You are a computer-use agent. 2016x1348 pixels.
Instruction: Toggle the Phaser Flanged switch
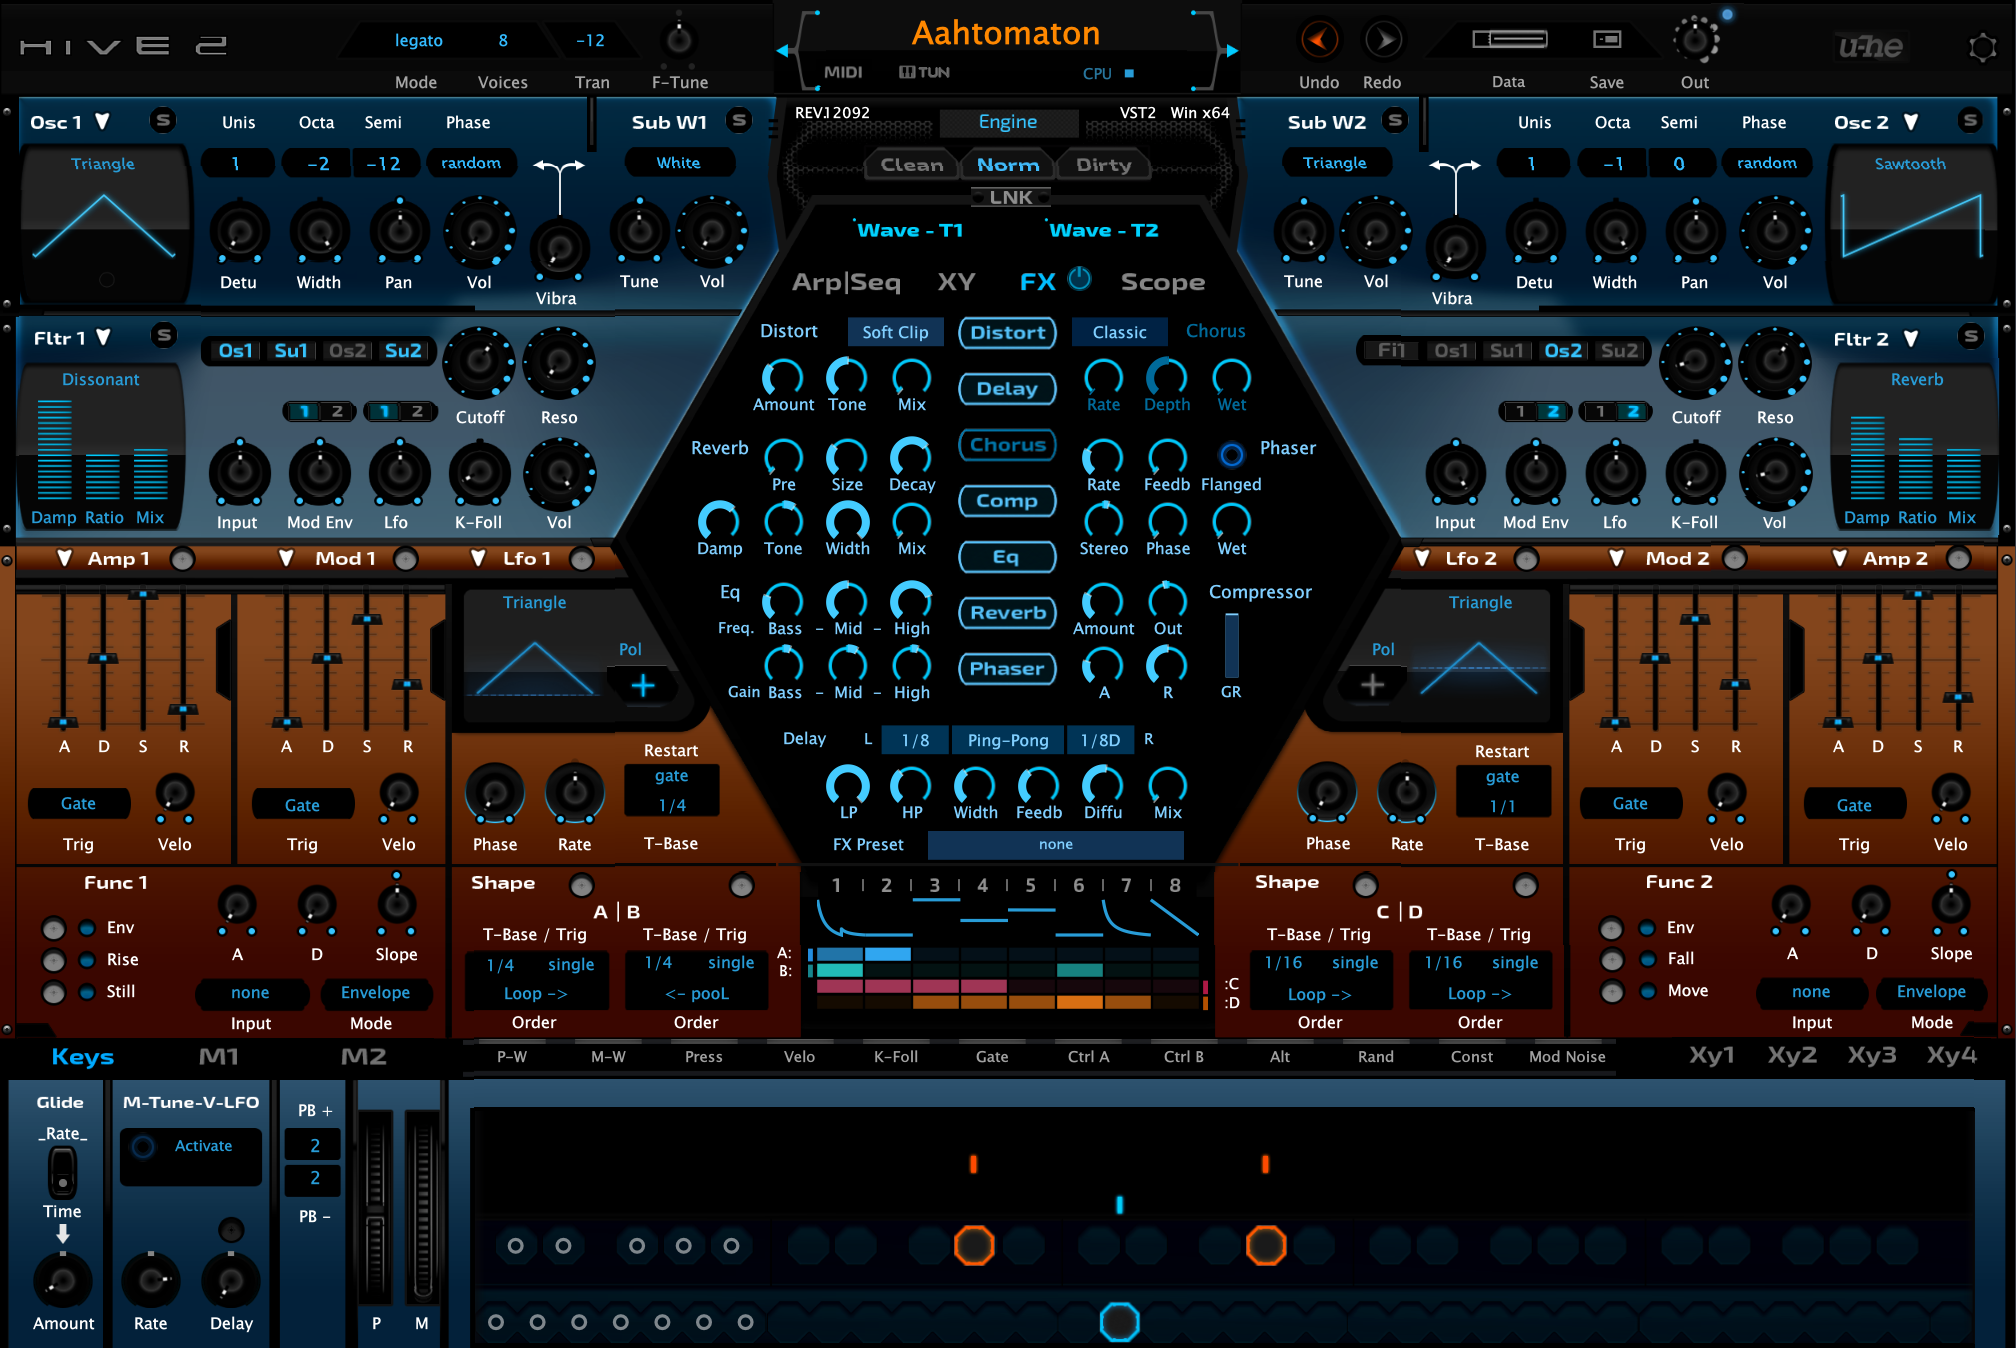pyautogui.click(x=1232, y=454)
